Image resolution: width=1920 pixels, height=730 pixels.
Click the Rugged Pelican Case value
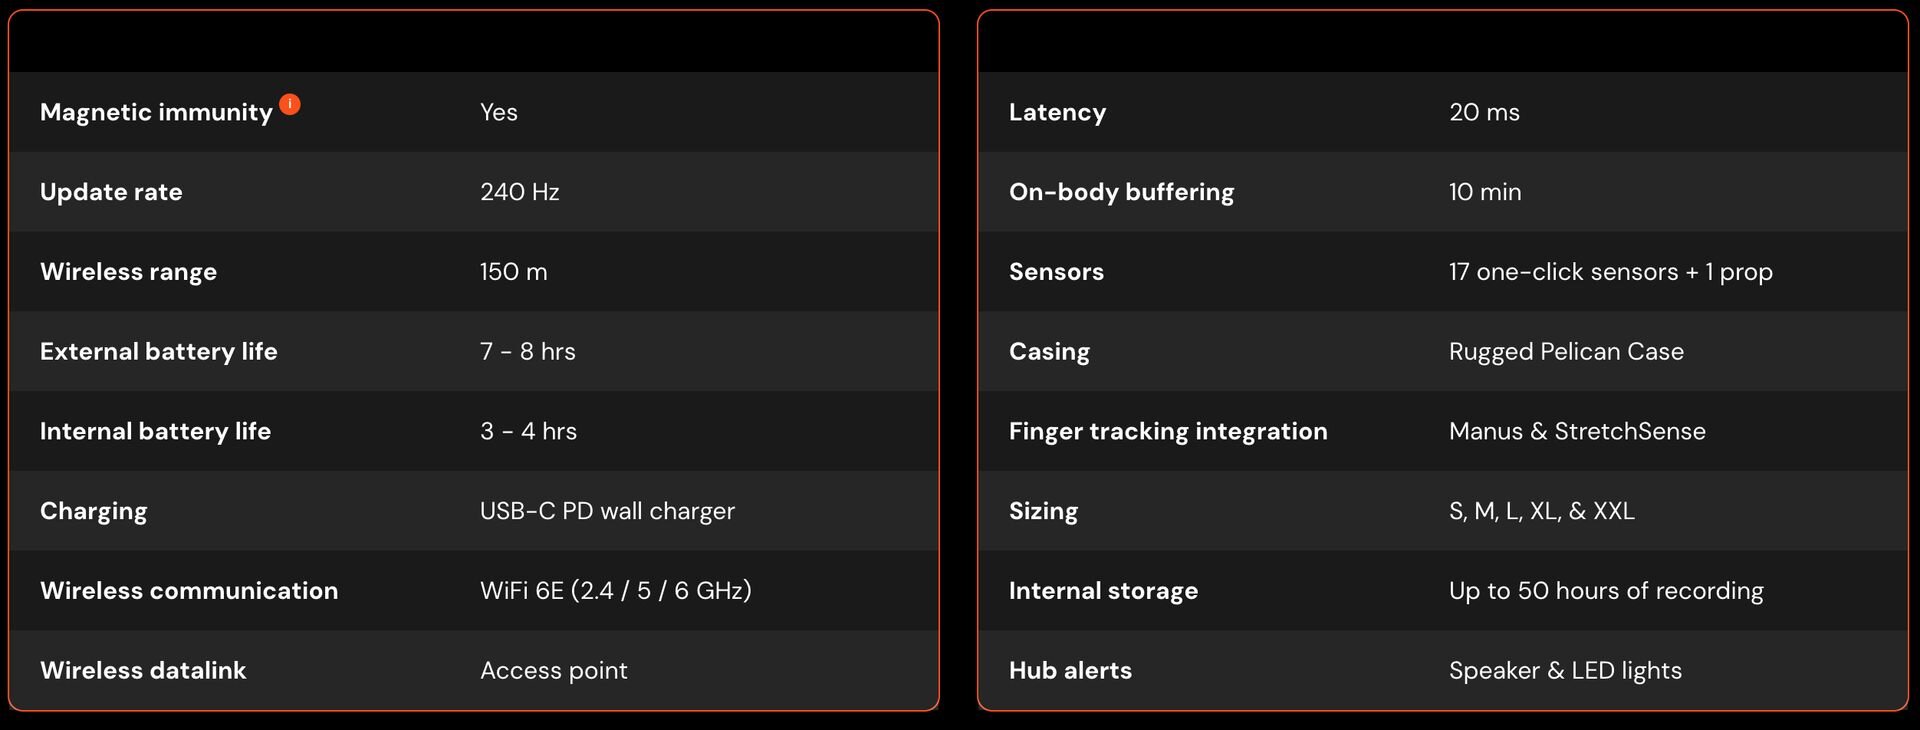(1566, 352)
